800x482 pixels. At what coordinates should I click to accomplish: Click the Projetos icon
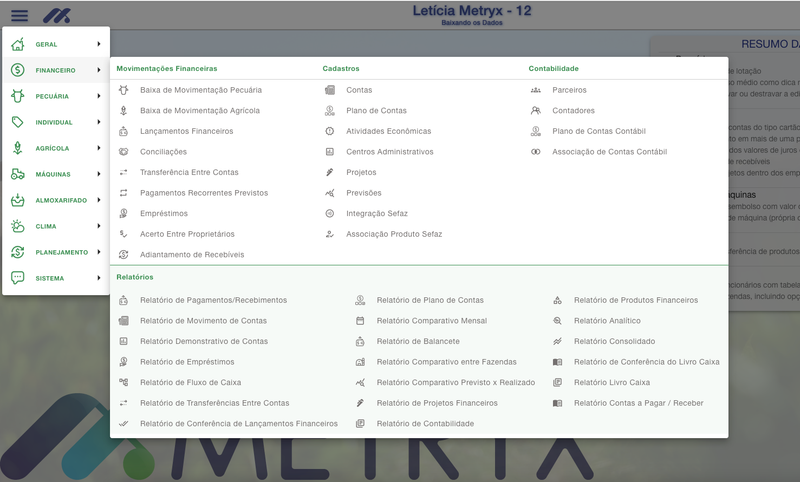(330, 172)
